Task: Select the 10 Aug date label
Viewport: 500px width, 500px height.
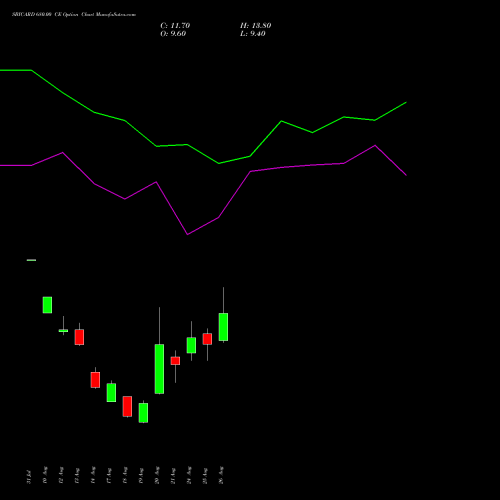Action: point(45,475)
